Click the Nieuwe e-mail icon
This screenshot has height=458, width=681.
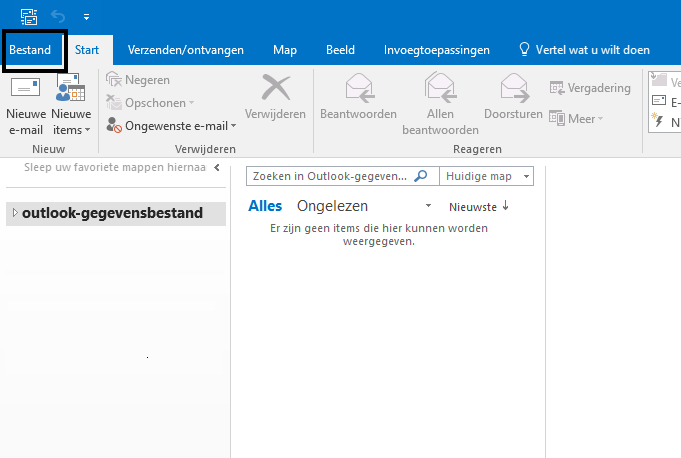point(26,90)
